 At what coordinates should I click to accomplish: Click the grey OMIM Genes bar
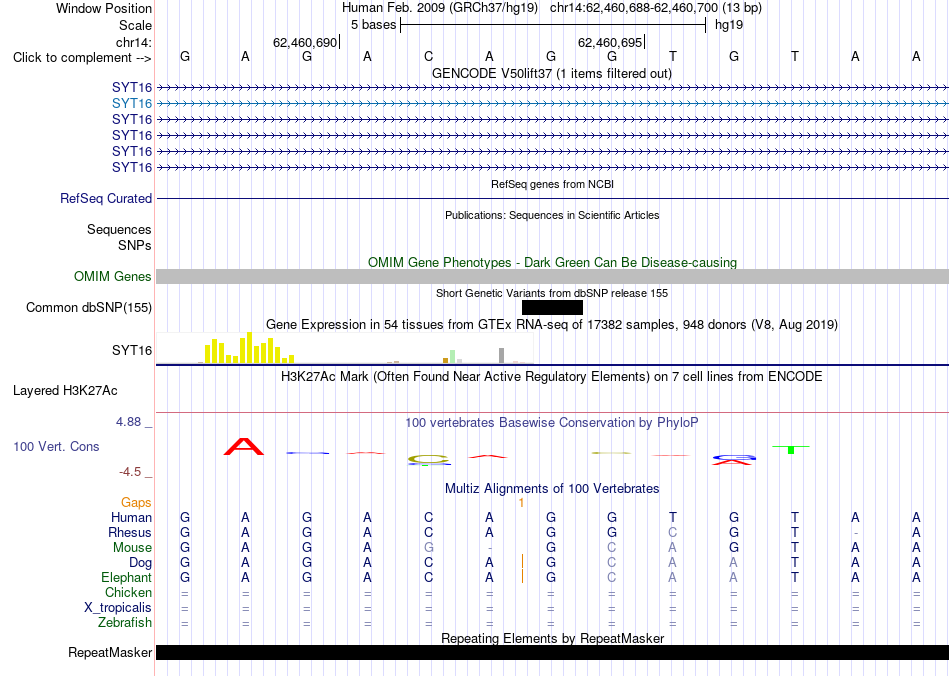click(x=552, y=277)
